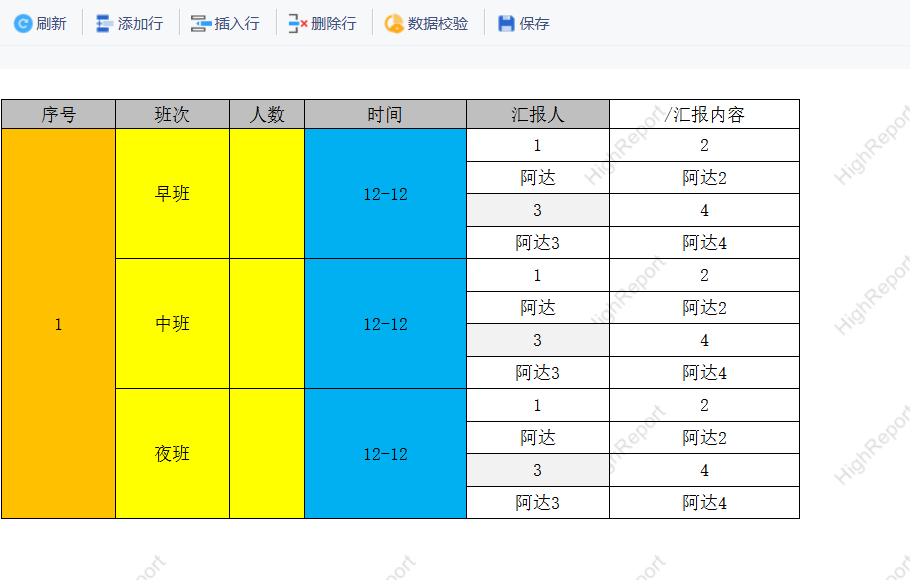Select the yellow 夜班 cell

pos(172,454)
